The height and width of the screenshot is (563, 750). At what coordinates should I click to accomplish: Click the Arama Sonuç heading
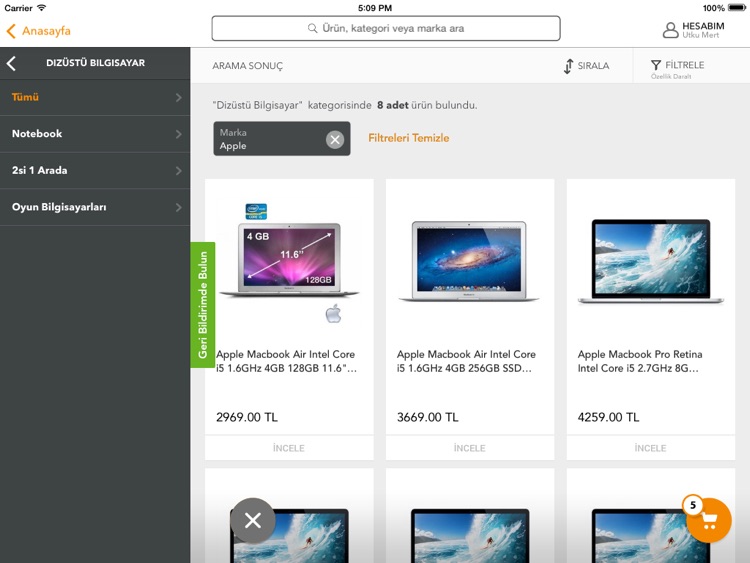point(247,66)
